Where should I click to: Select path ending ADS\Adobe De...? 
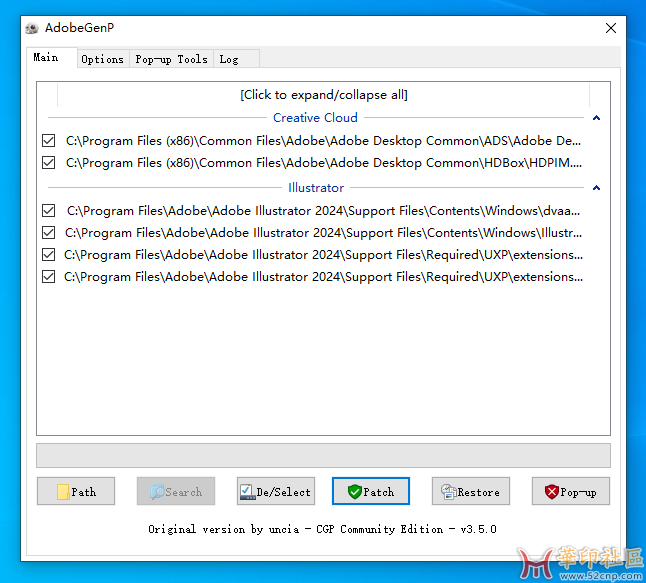[323, 140]
